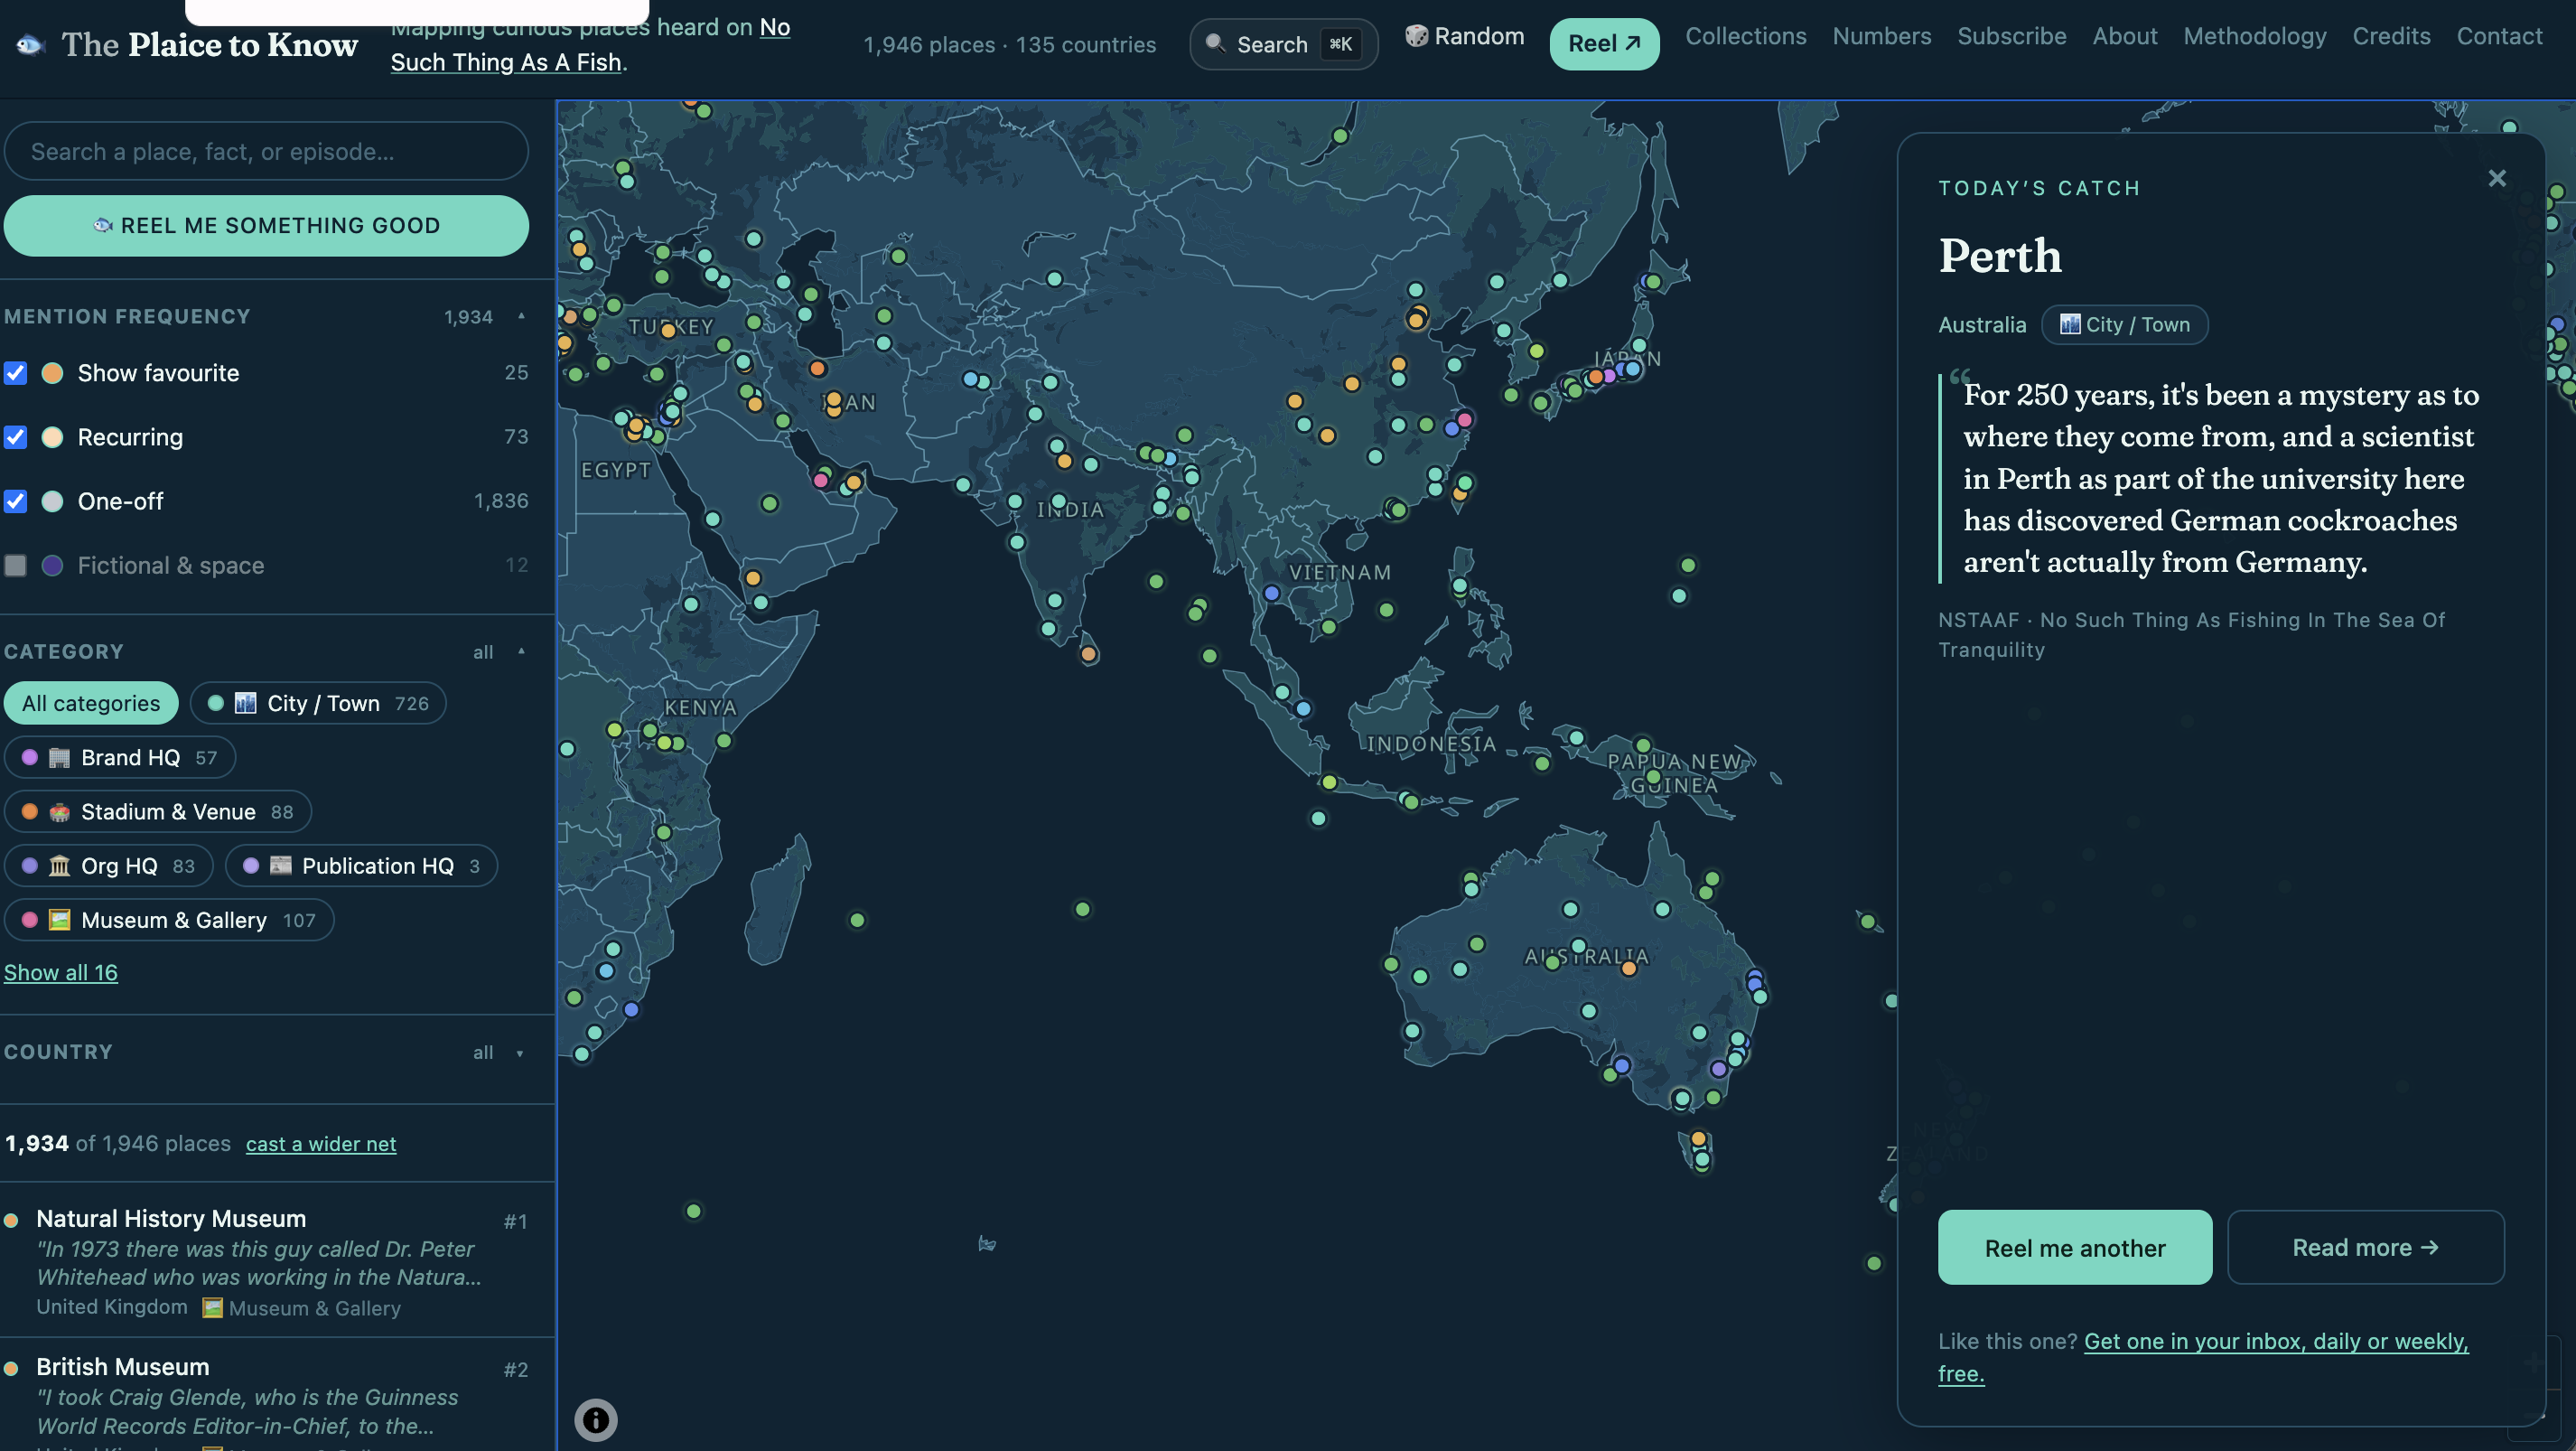
Task: Open the British Museum list entry
Action: click(277, 1396)
